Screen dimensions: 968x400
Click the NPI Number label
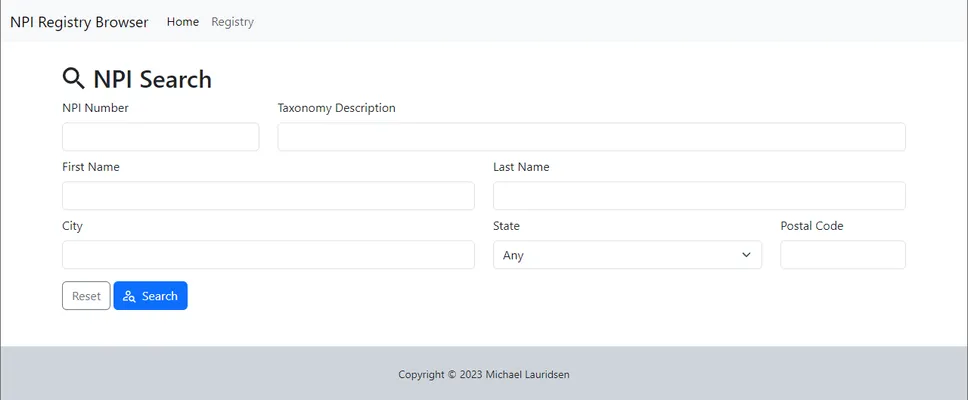95,108
